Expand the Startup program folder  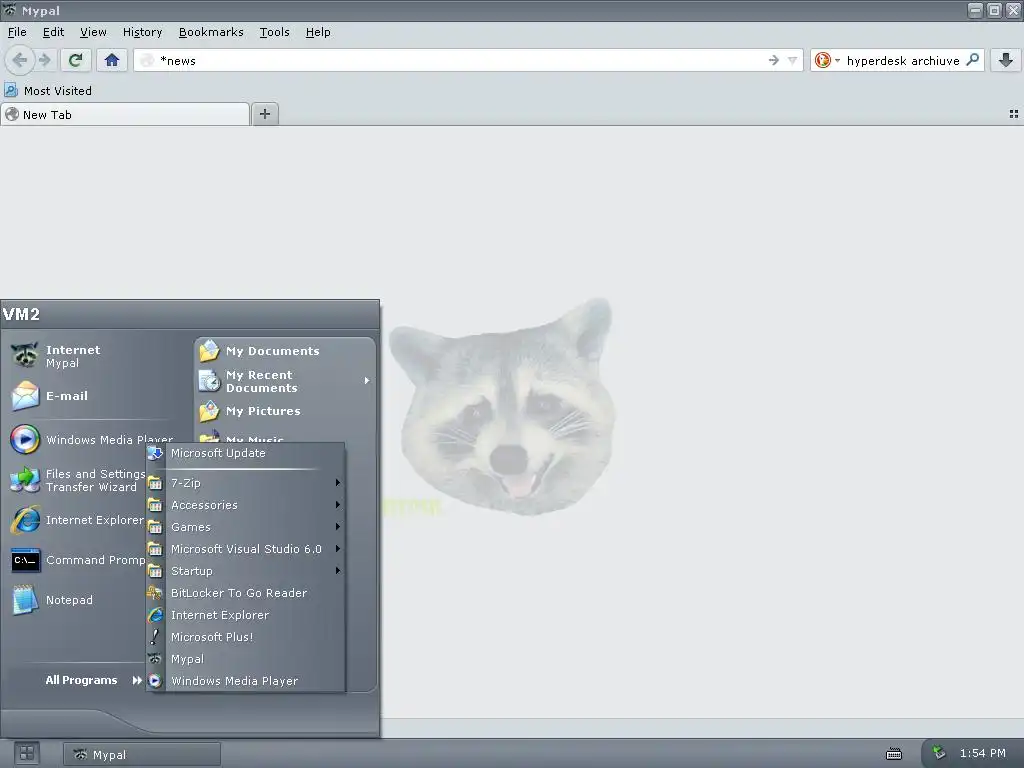pos(246,571)
